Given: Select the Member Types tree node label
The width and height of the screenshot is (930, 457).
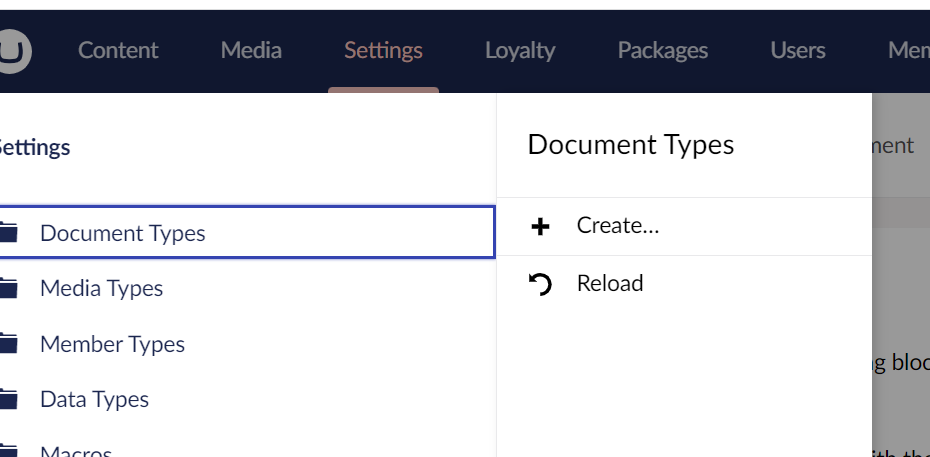Looking at the screenshot, I should pos(112,344).
